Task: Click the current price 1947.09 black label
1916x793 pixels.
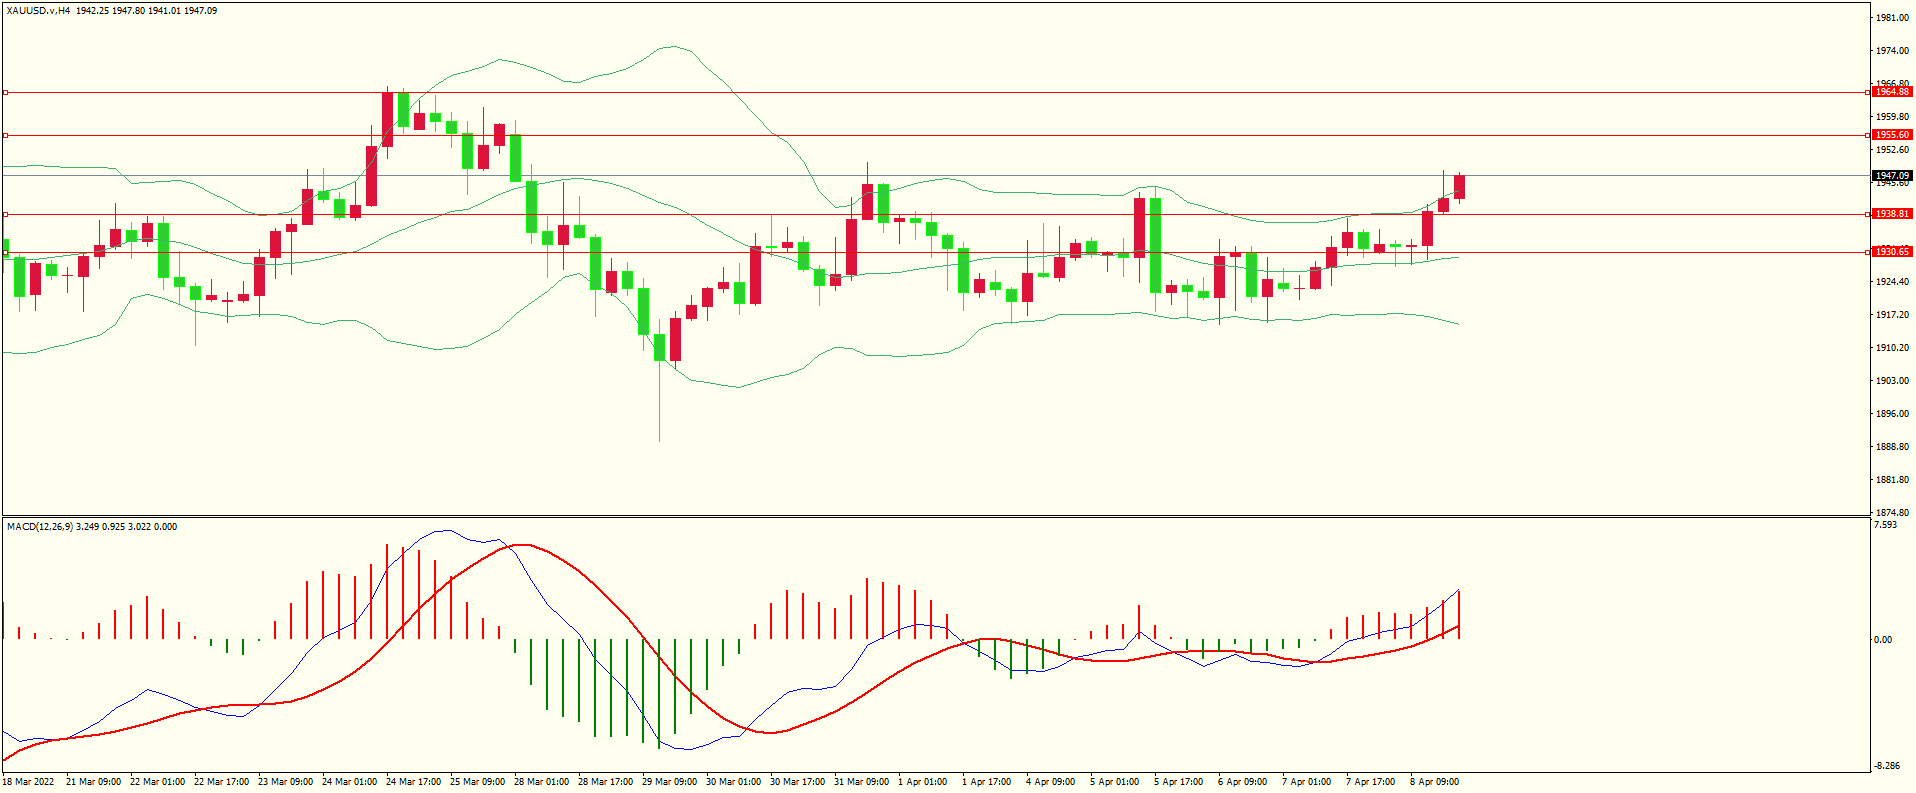Action: [1891, 176]
